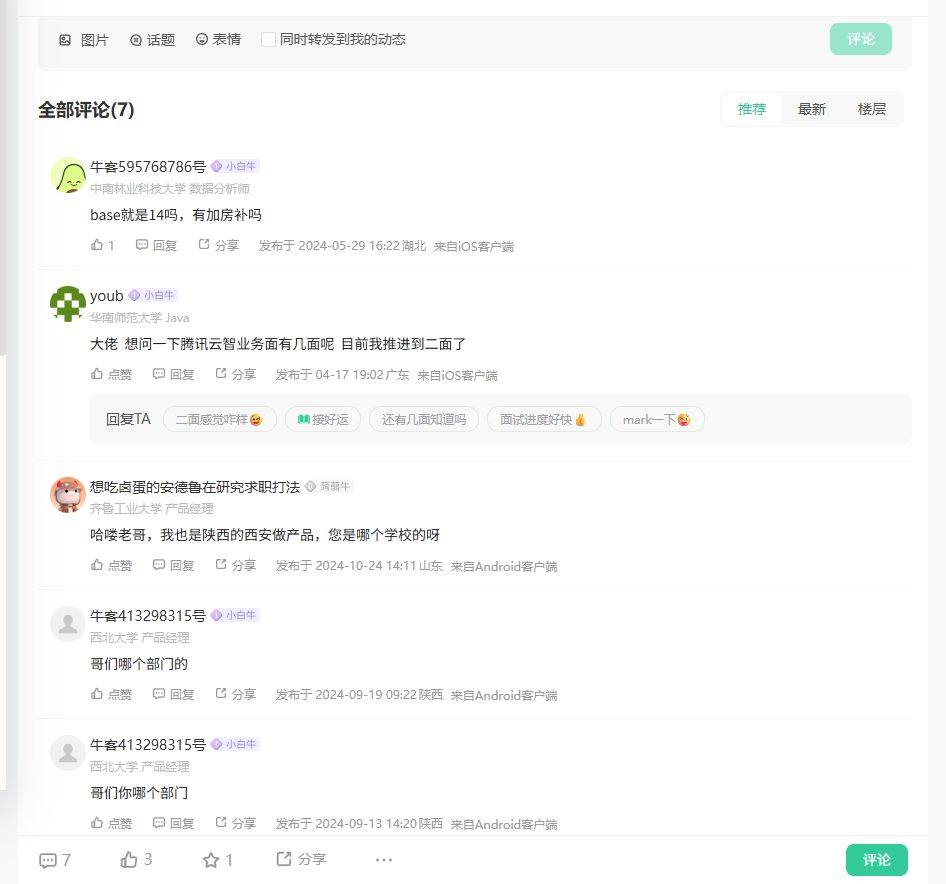Like the comment '哈喽老哥'
Viewport: 946px width, 884px height.
[112, 565]
